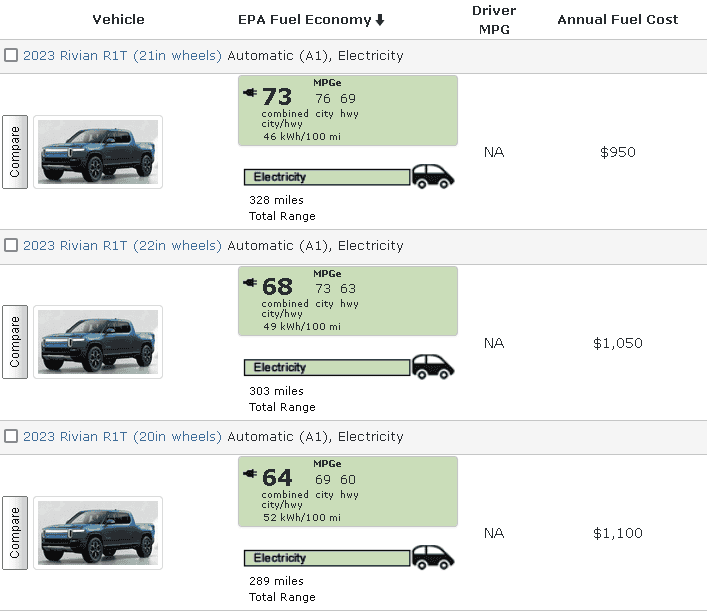Click the car icon for 303 miles range
The width and height of the screenshot is (725, 614).
[x=433, y=367]
